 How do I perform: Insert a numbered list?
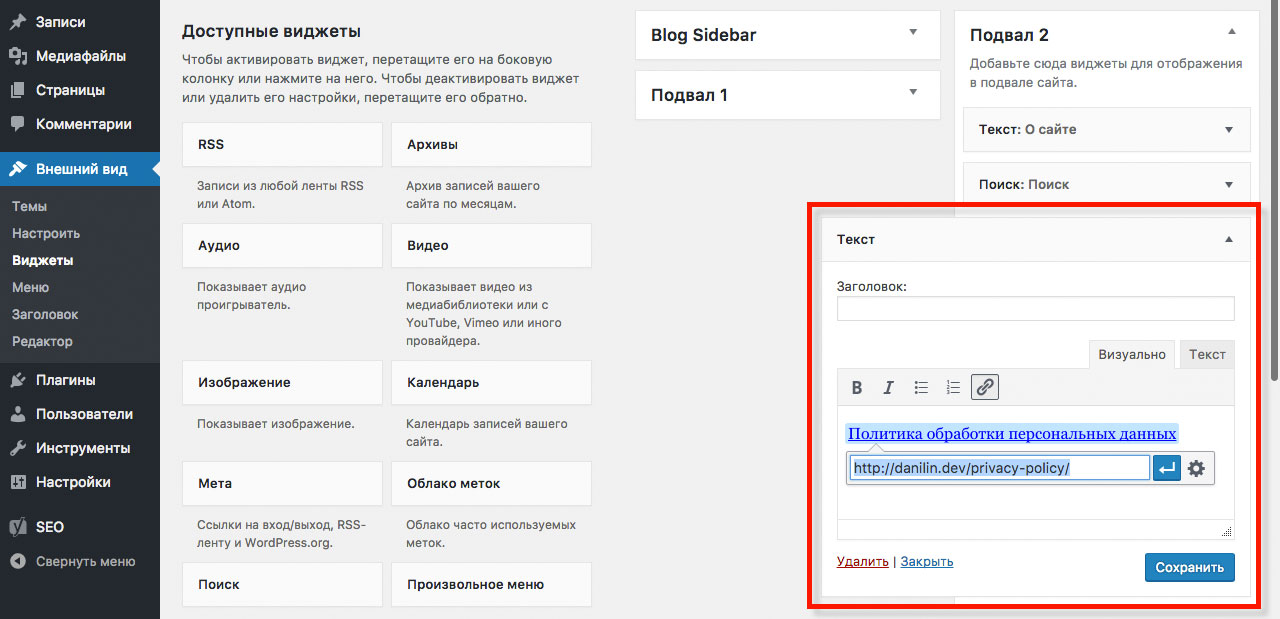point(953,388)
